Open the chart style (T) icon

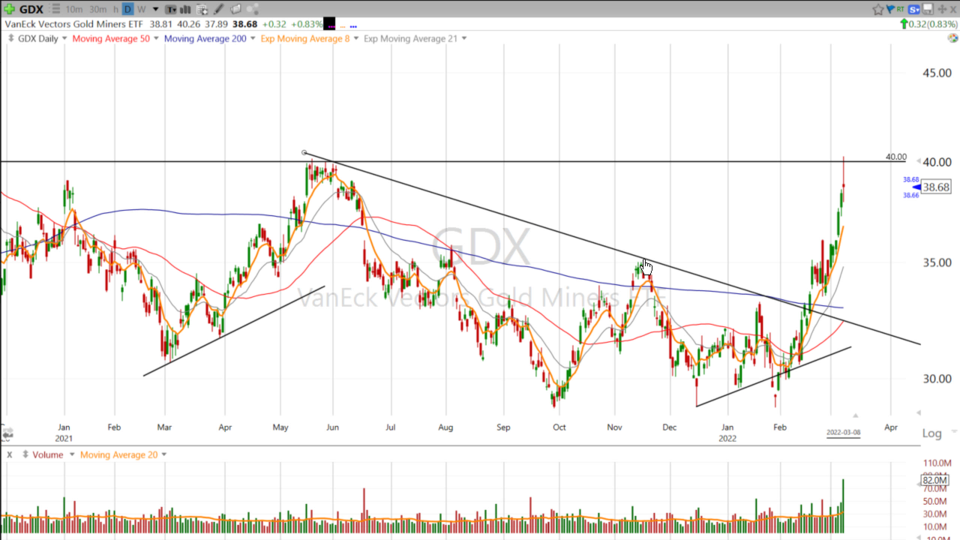(171, 9)
